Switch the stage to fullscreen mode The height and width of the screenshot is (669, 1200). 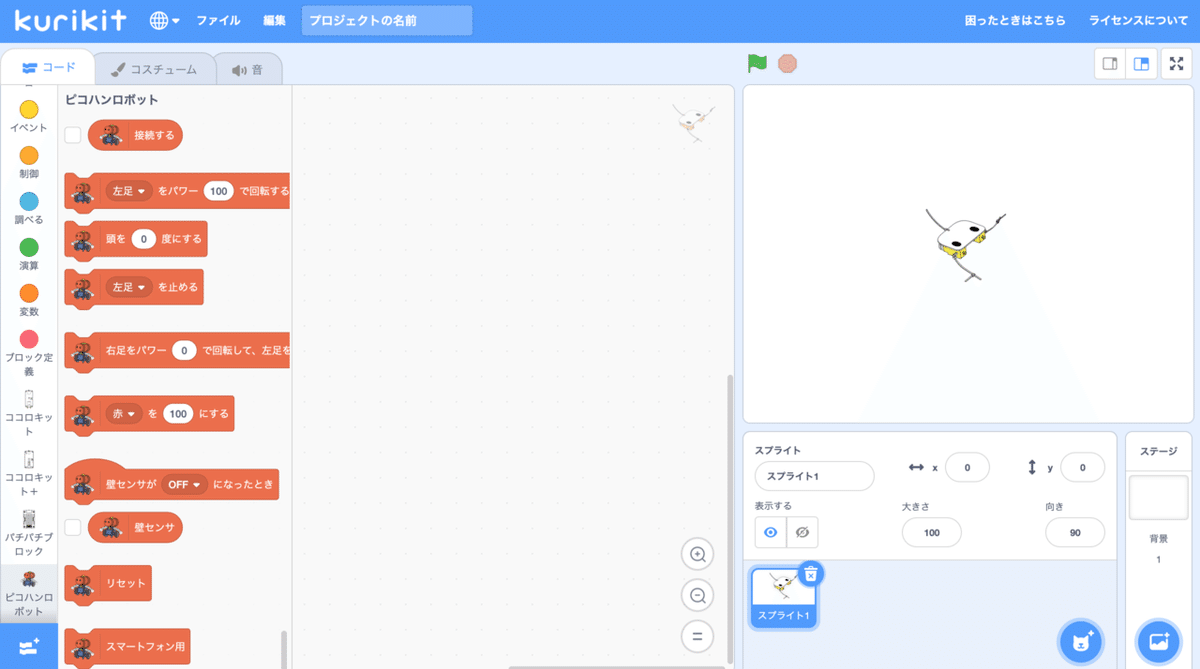pyautogui.click(x=1176, y=63)
